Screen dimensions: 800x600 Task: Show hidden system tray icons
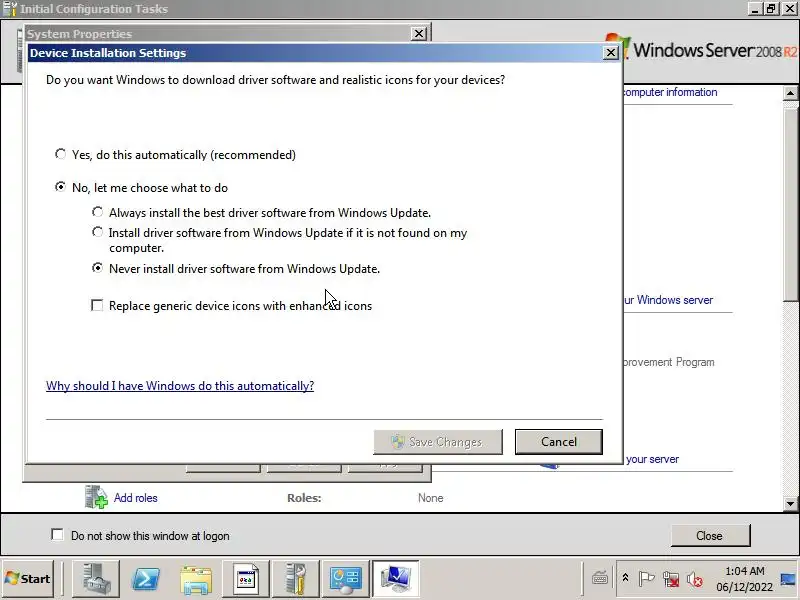tap(626, 578)
